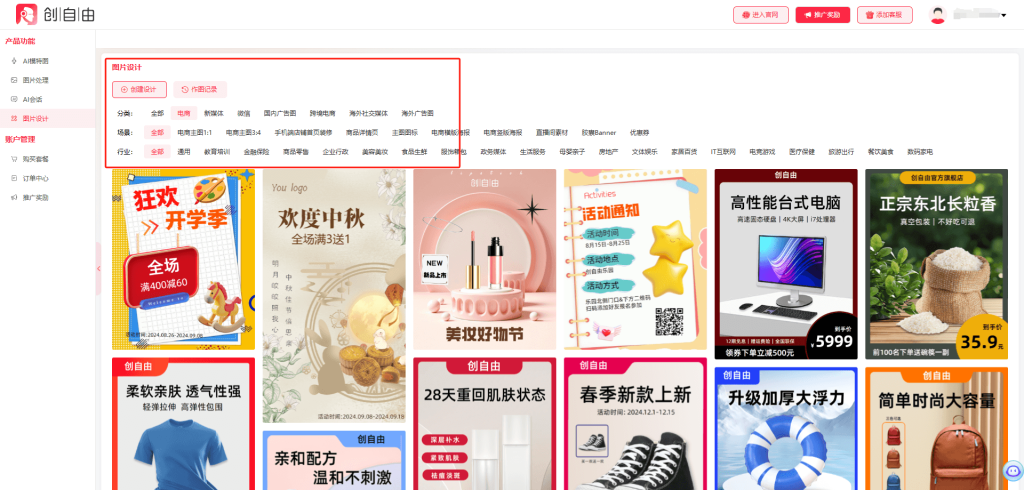Open 作图记录 history
The image size is (1024, 490).
coord(199,89)
